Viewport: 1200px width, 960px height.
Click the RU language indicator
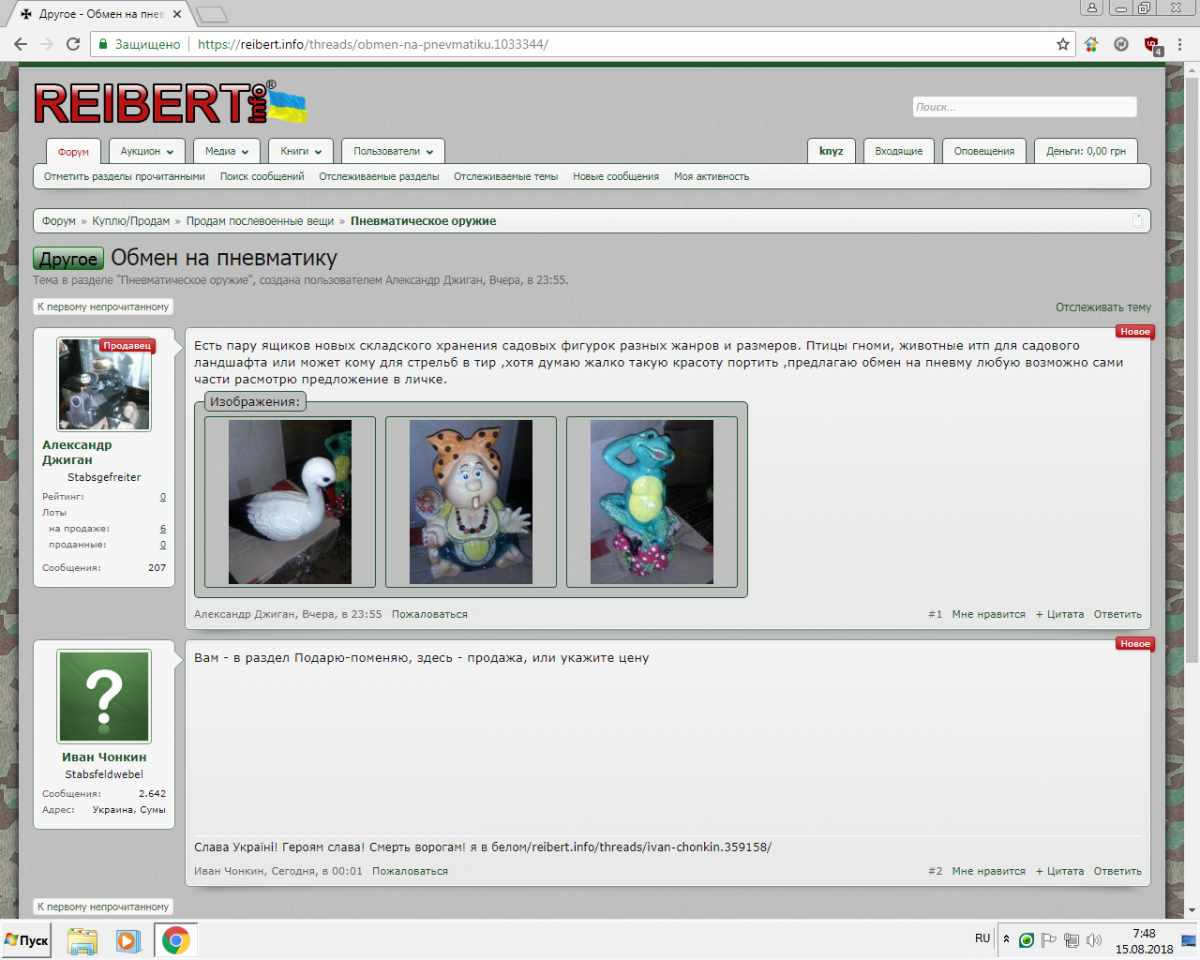coord(982,939)
